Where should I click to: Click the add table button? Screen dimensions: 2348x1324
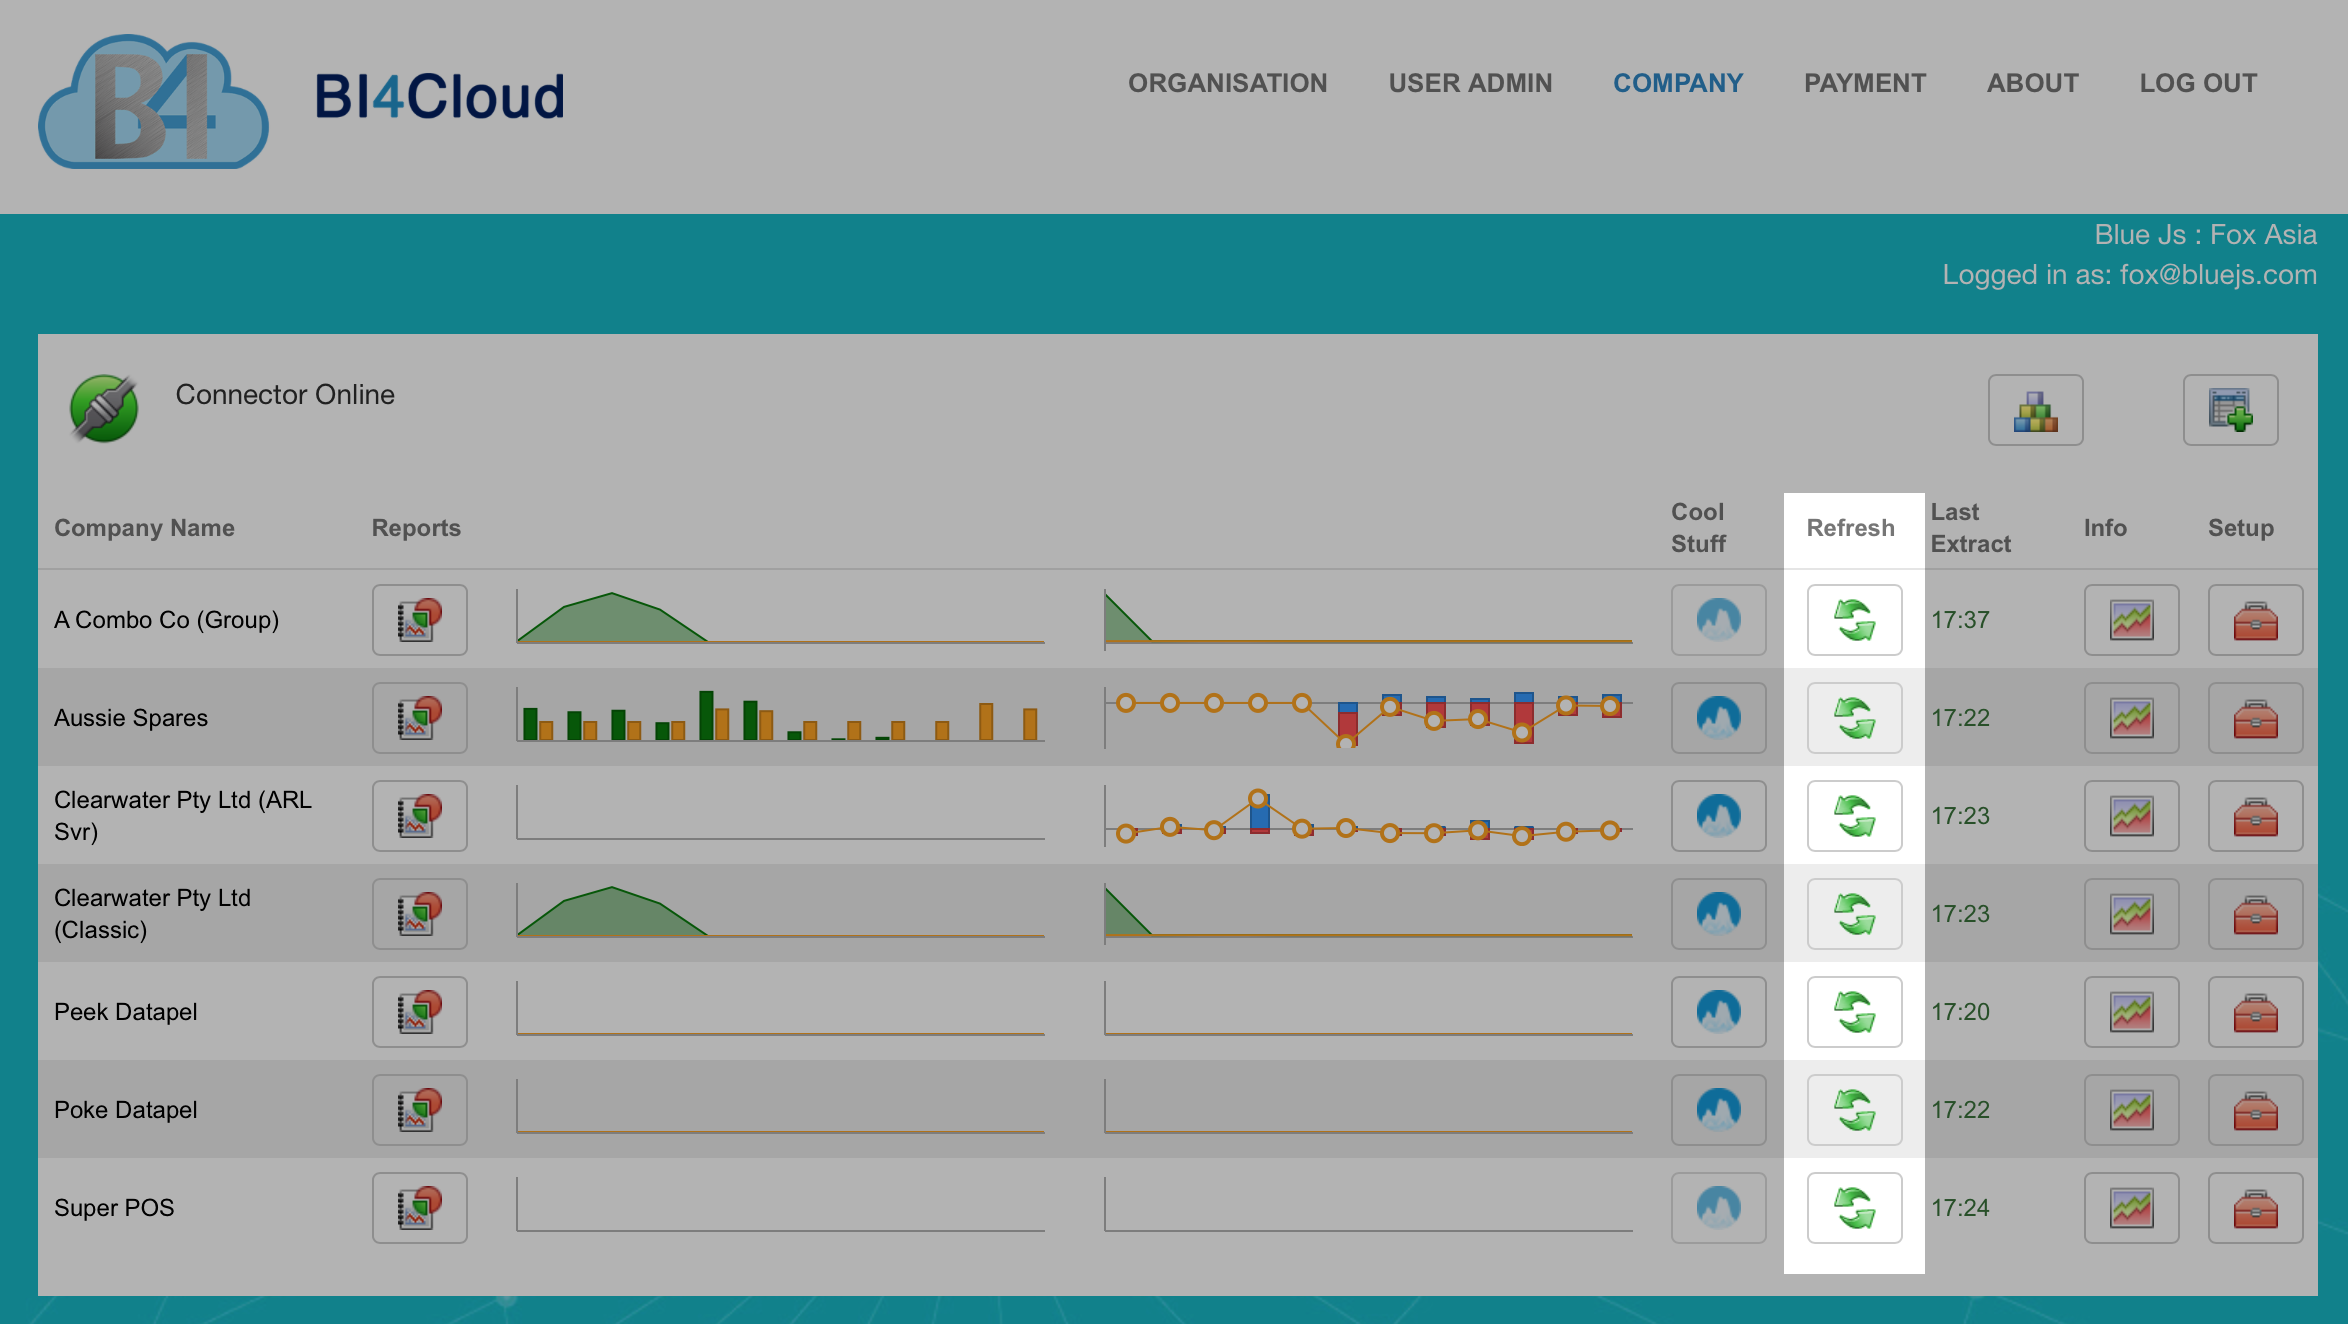coord(2231,410)
